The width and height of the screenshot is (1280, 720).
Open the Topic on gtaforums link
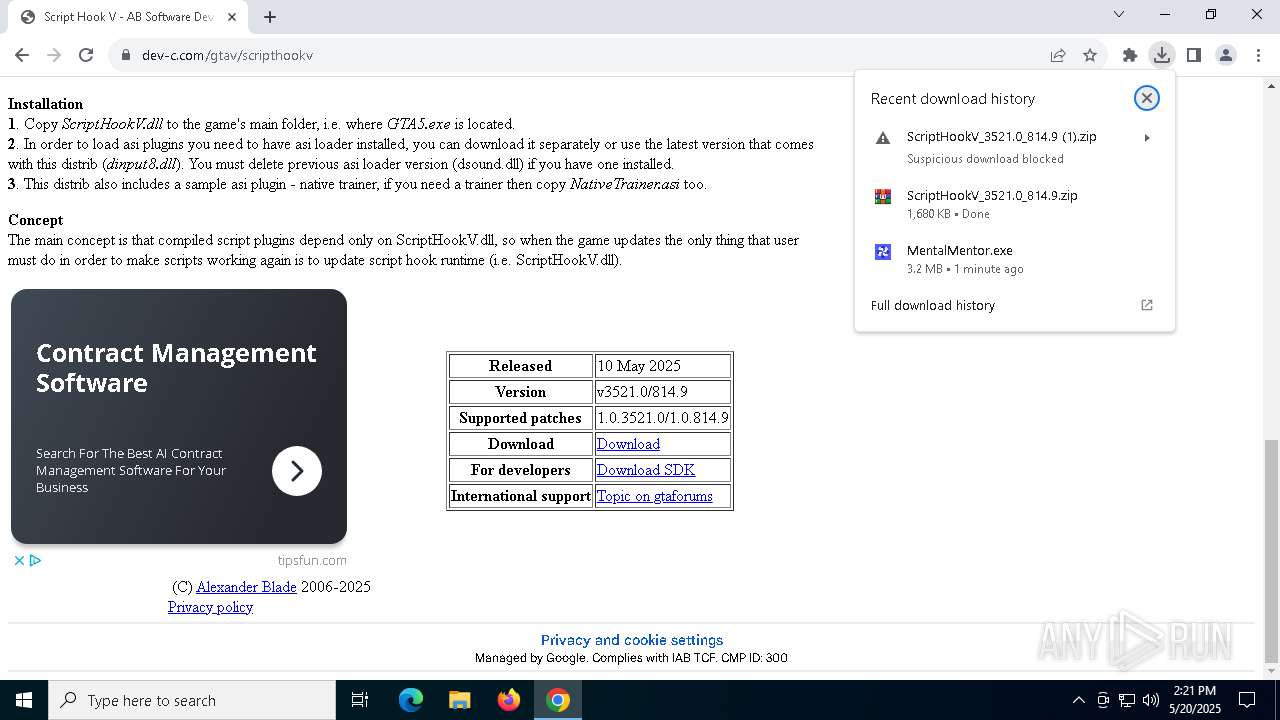pyautogui.click(x=655, y=496)
